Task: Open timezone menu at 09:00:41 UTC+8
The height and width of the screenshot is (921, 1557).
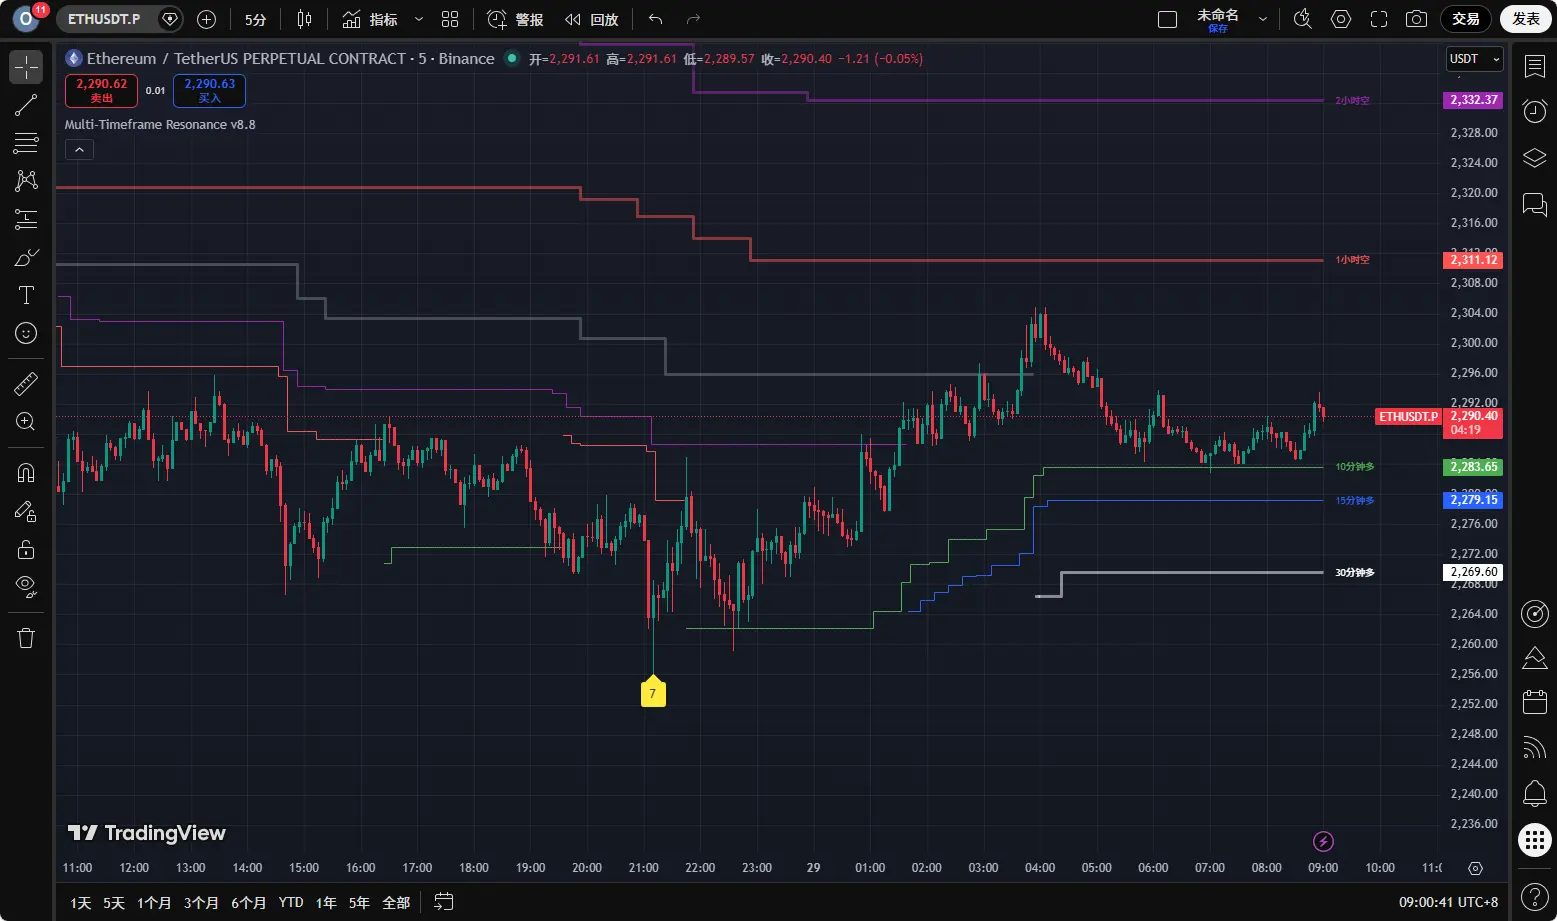Action: [x=1448, y=902]
